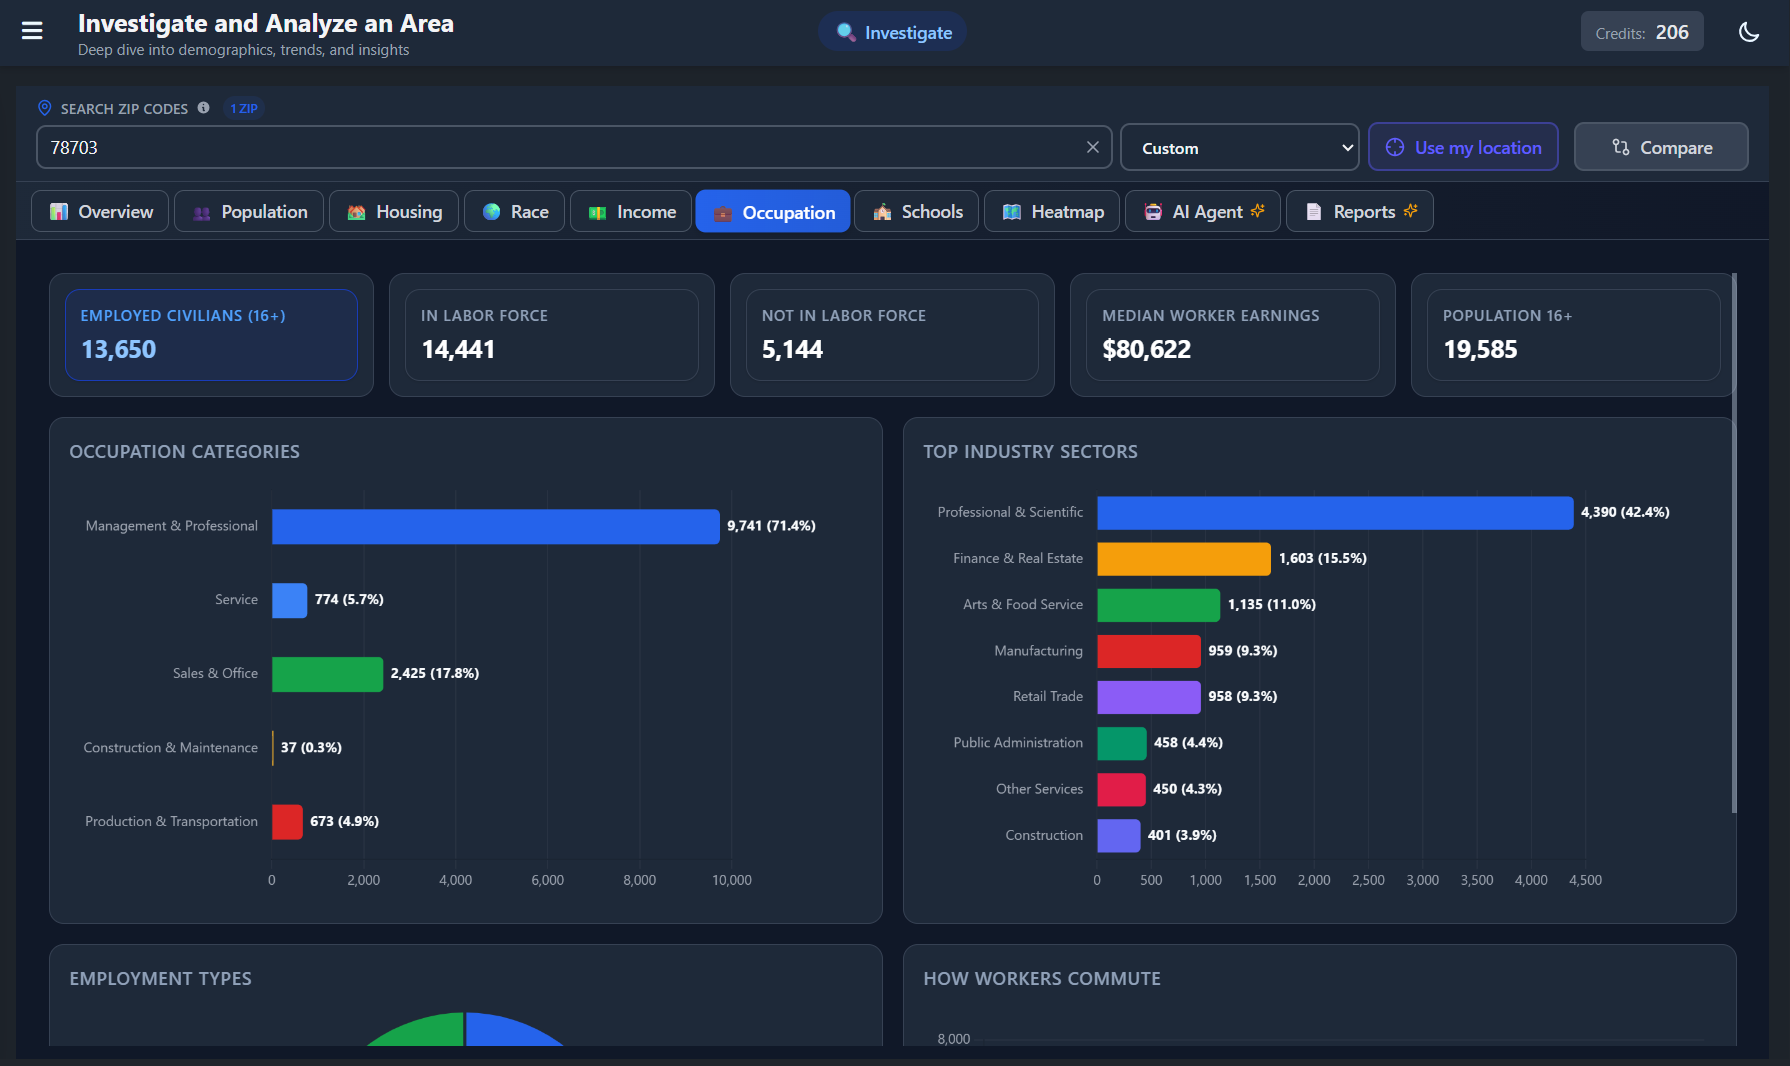Open the Heatmap tab
The width and height of the screenshot is (1790, 1066).
pos(1053,212)
